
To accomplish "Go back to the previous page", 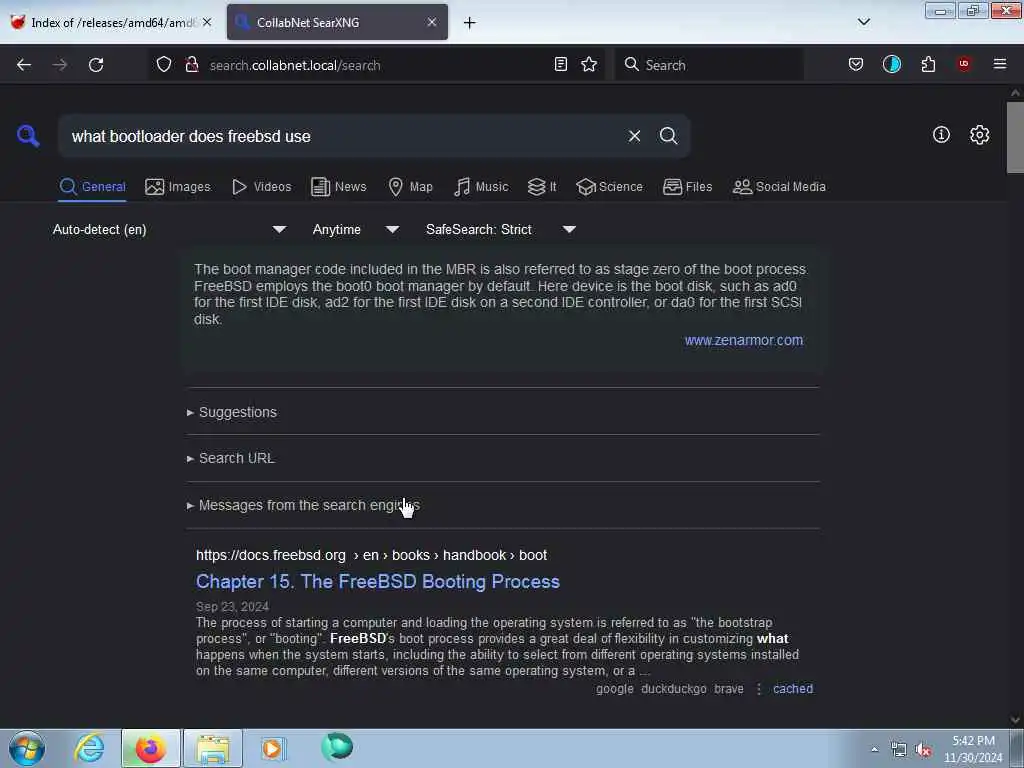I will 24,65.
